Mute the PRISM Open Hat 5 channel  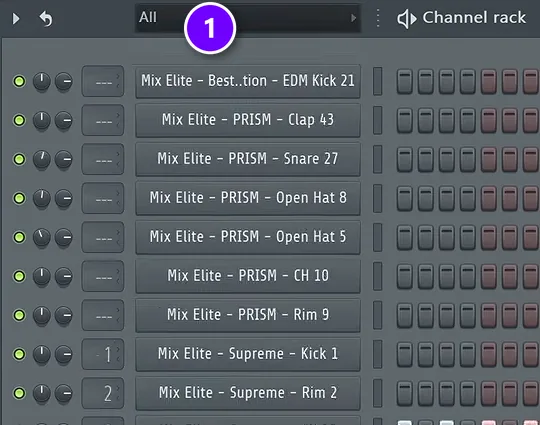click(x=19, y=237)
